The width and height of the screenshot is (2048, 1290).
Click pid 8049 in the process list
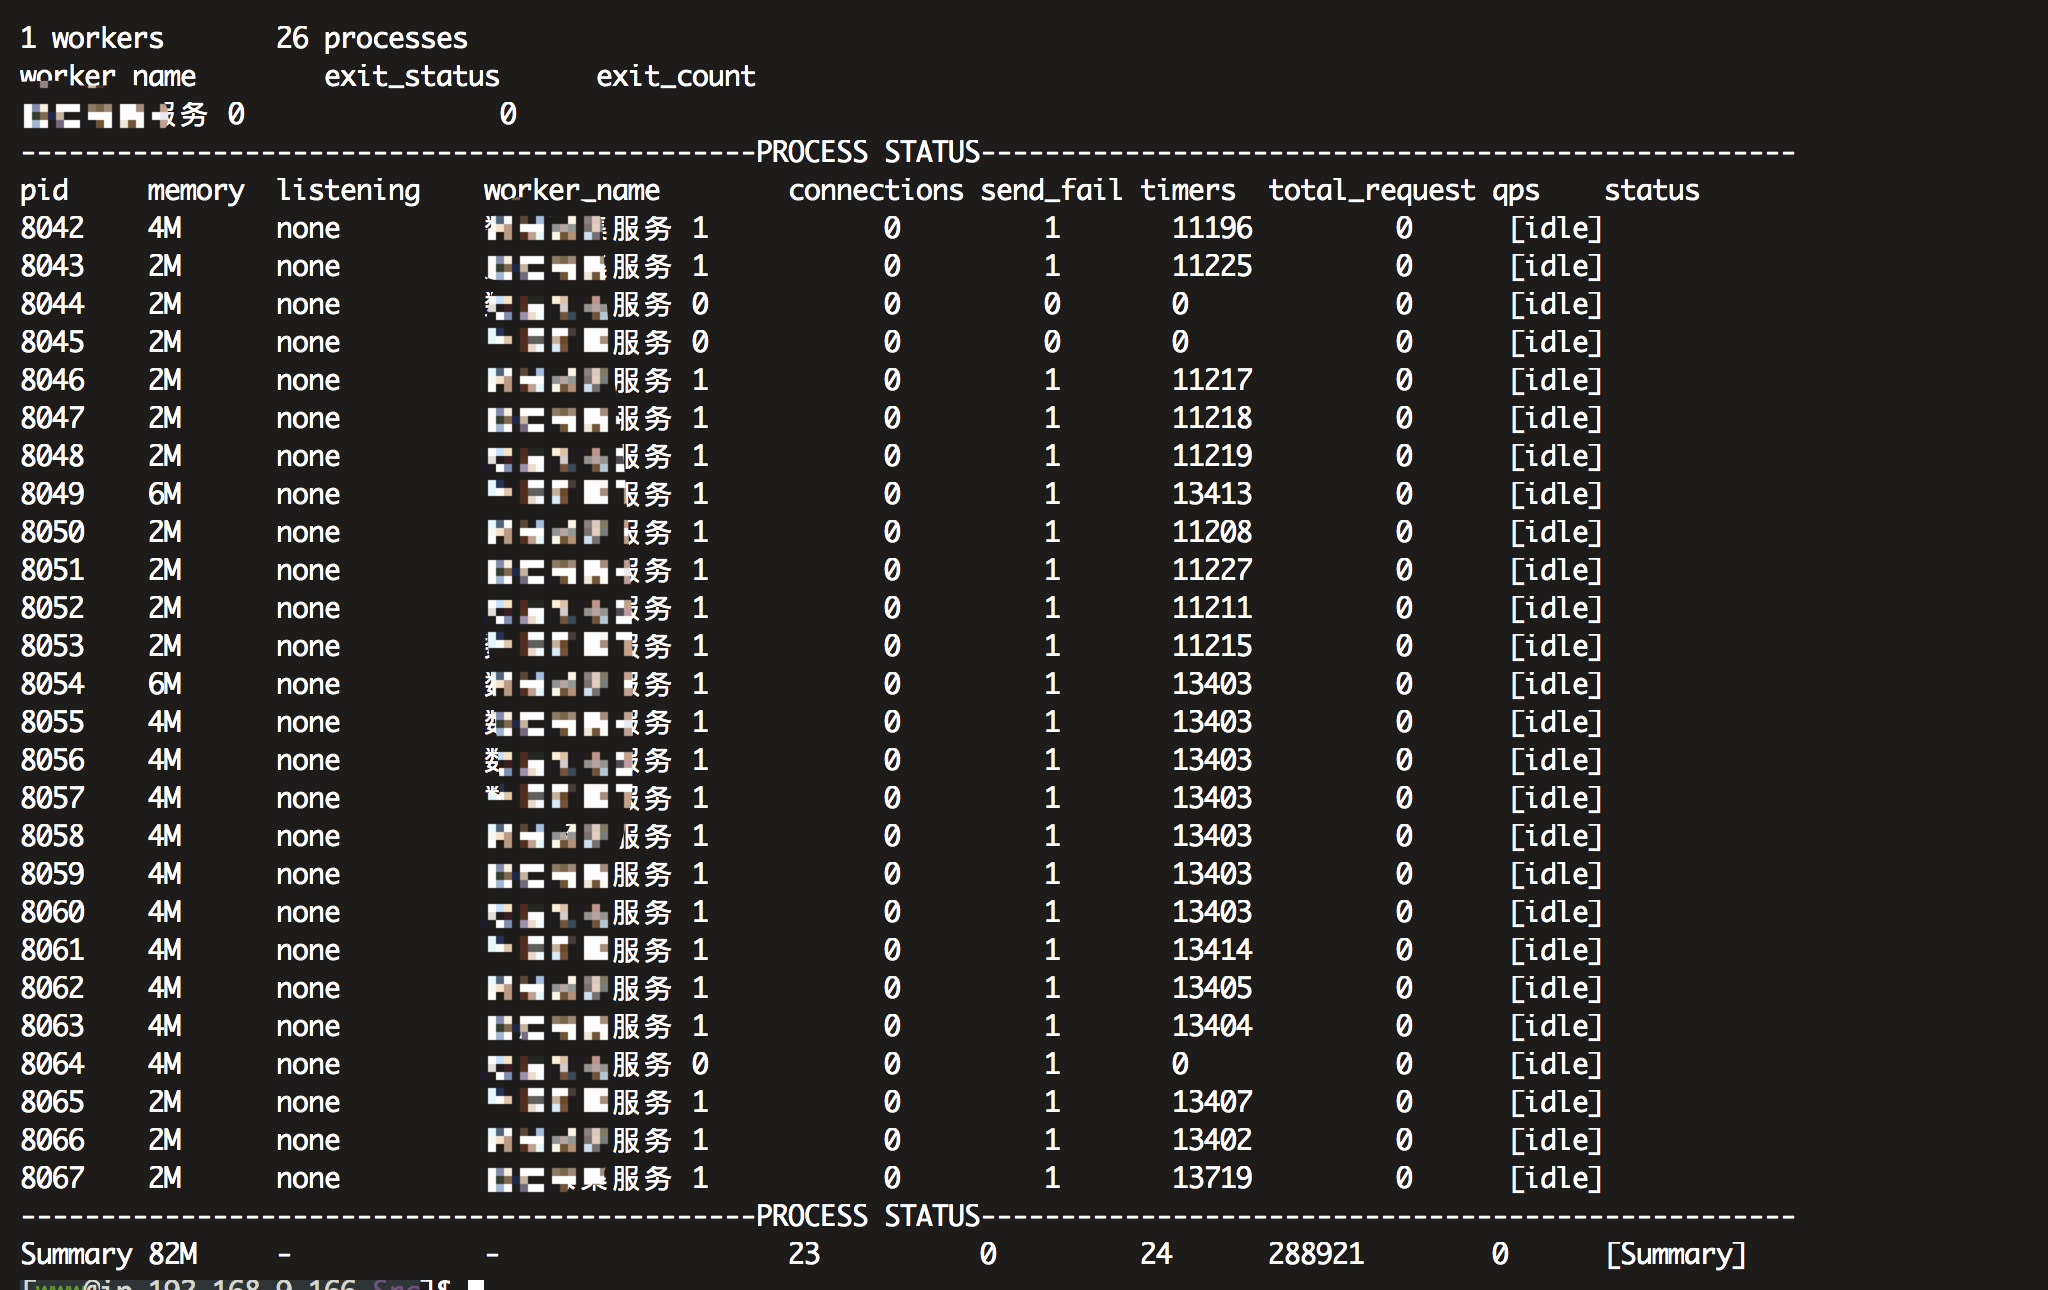click(x=52, y=494)
